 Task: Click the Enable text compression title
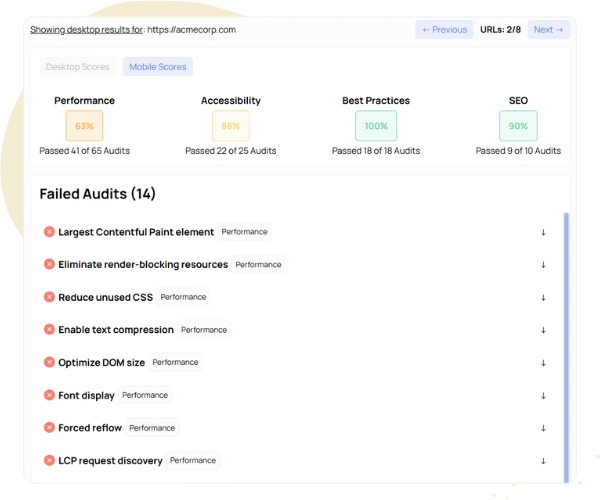pyautogui.click(x=116, y=330)
